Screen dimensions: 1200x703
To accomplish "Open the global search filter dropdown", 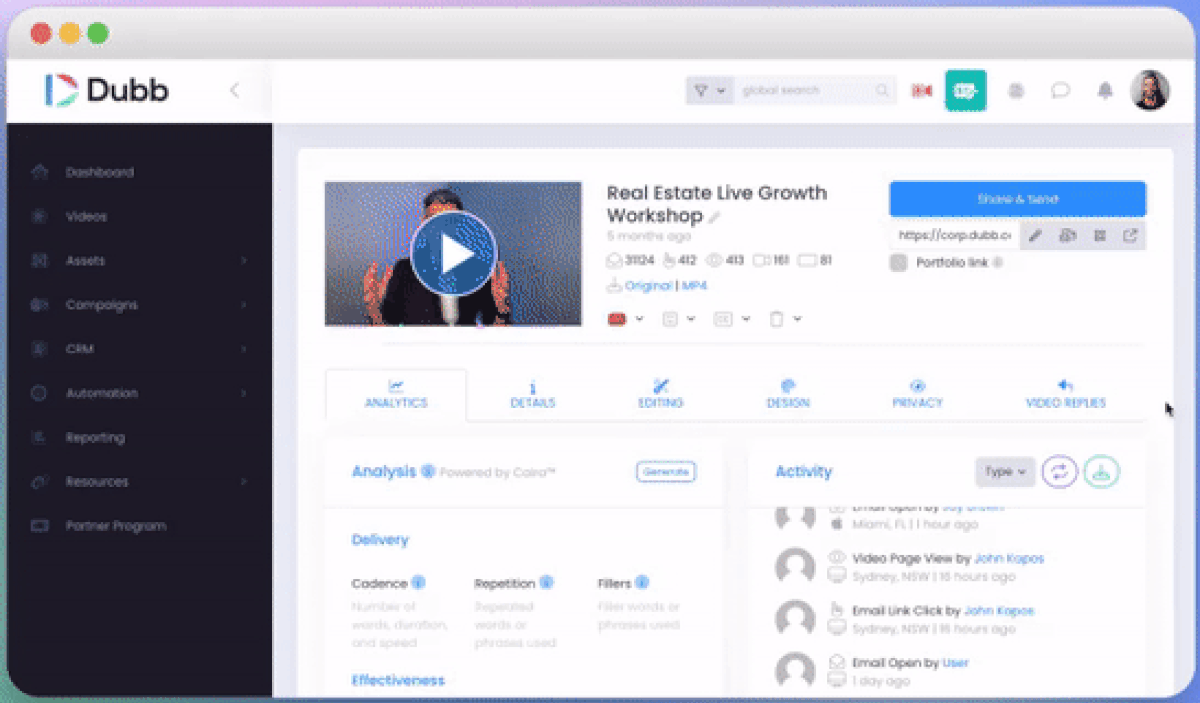I will [x=709, y=90].
